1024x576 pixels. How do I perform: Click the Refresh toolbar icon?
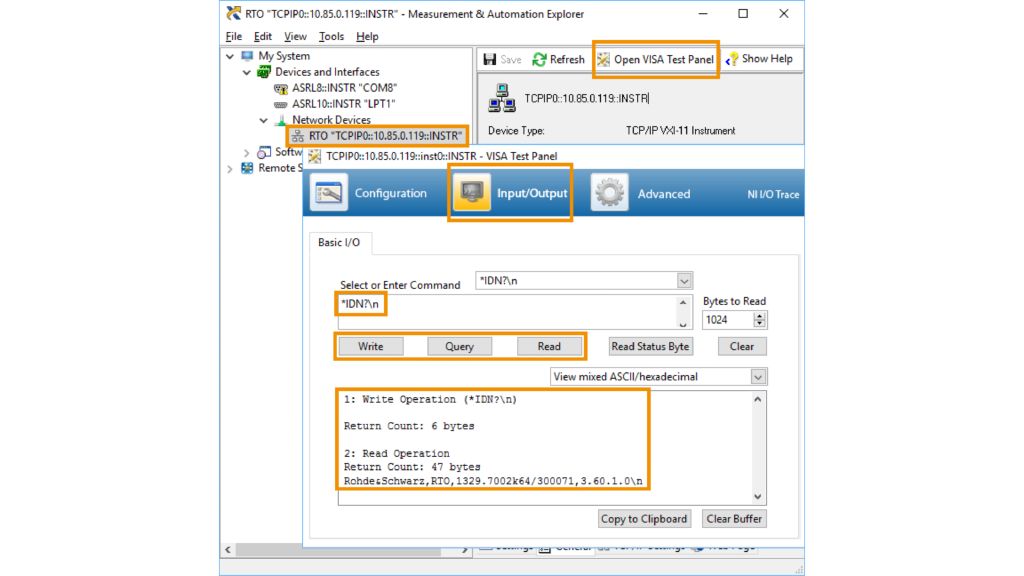[540, 59]
